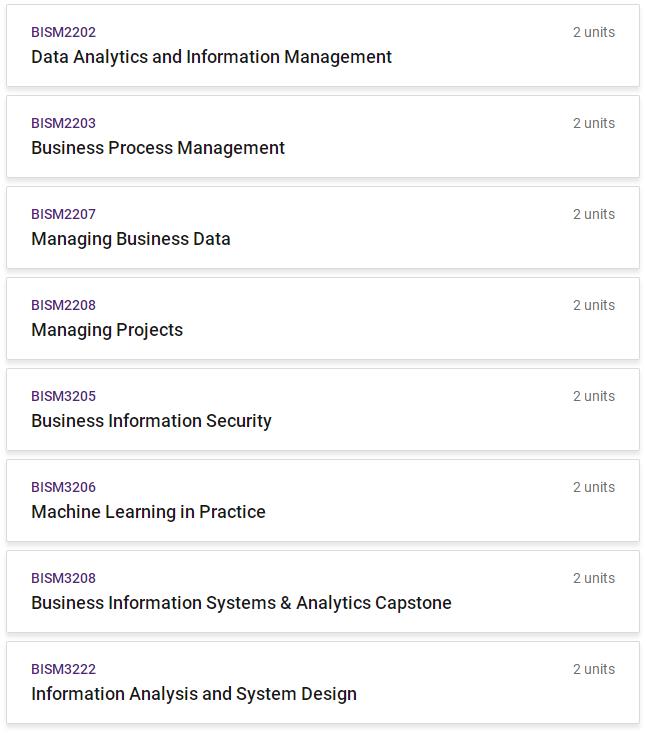The width and height of the screenshot is (646, 733).
Task: Open the Managing Business Data title
Action: tap(131, 239)
